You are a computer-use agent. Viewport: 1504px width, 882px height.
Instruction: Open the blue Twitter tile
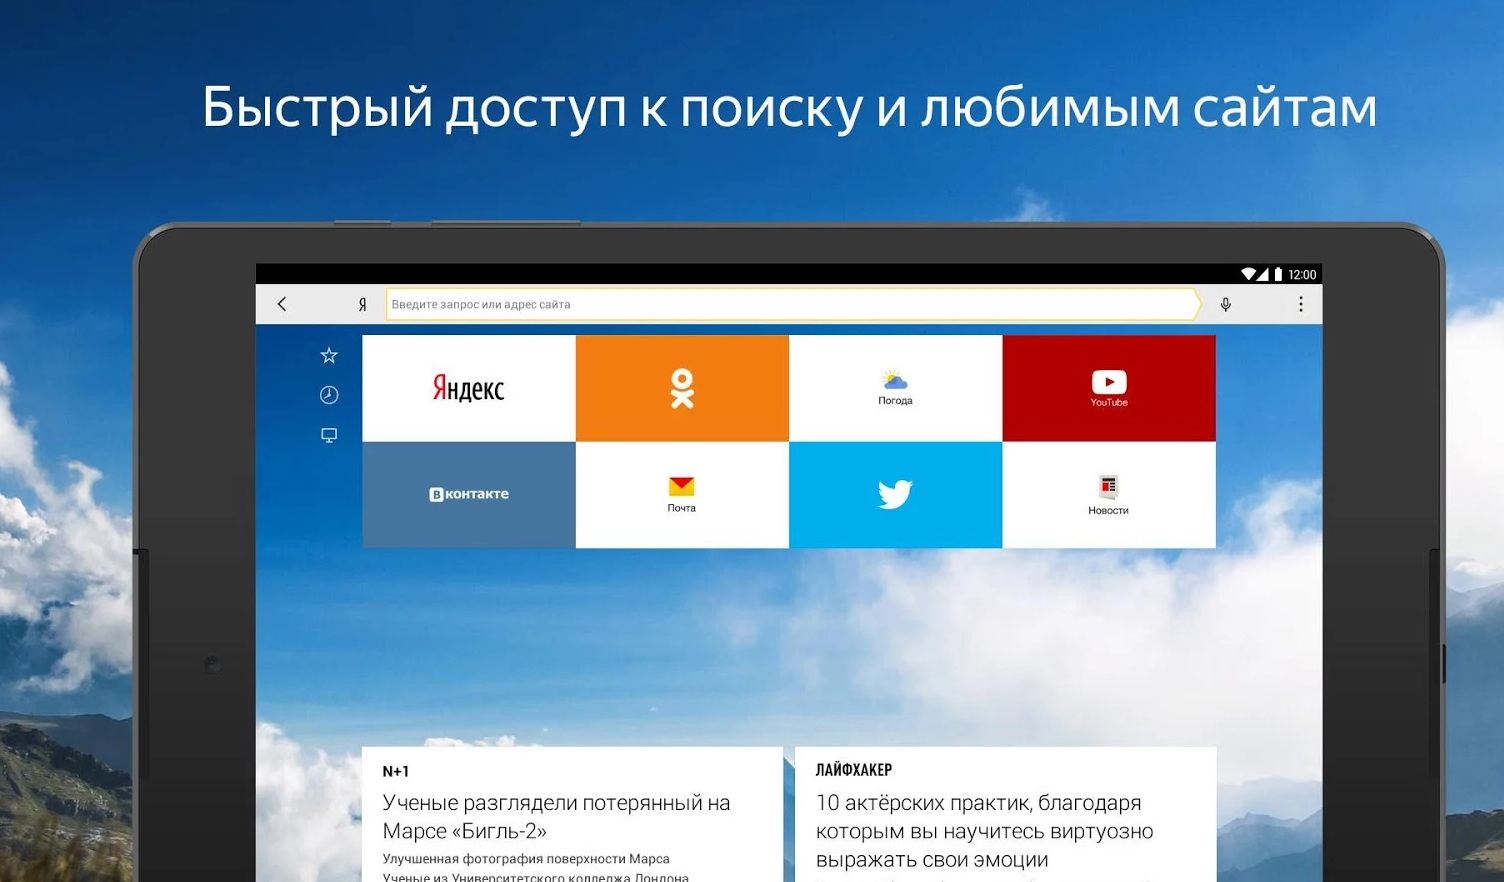point(895,494)
